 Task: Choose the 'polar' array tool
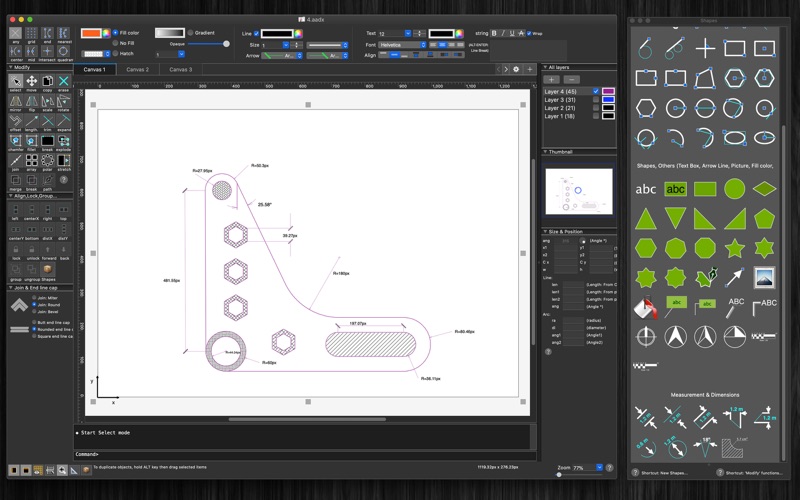(x=47, y=160)
